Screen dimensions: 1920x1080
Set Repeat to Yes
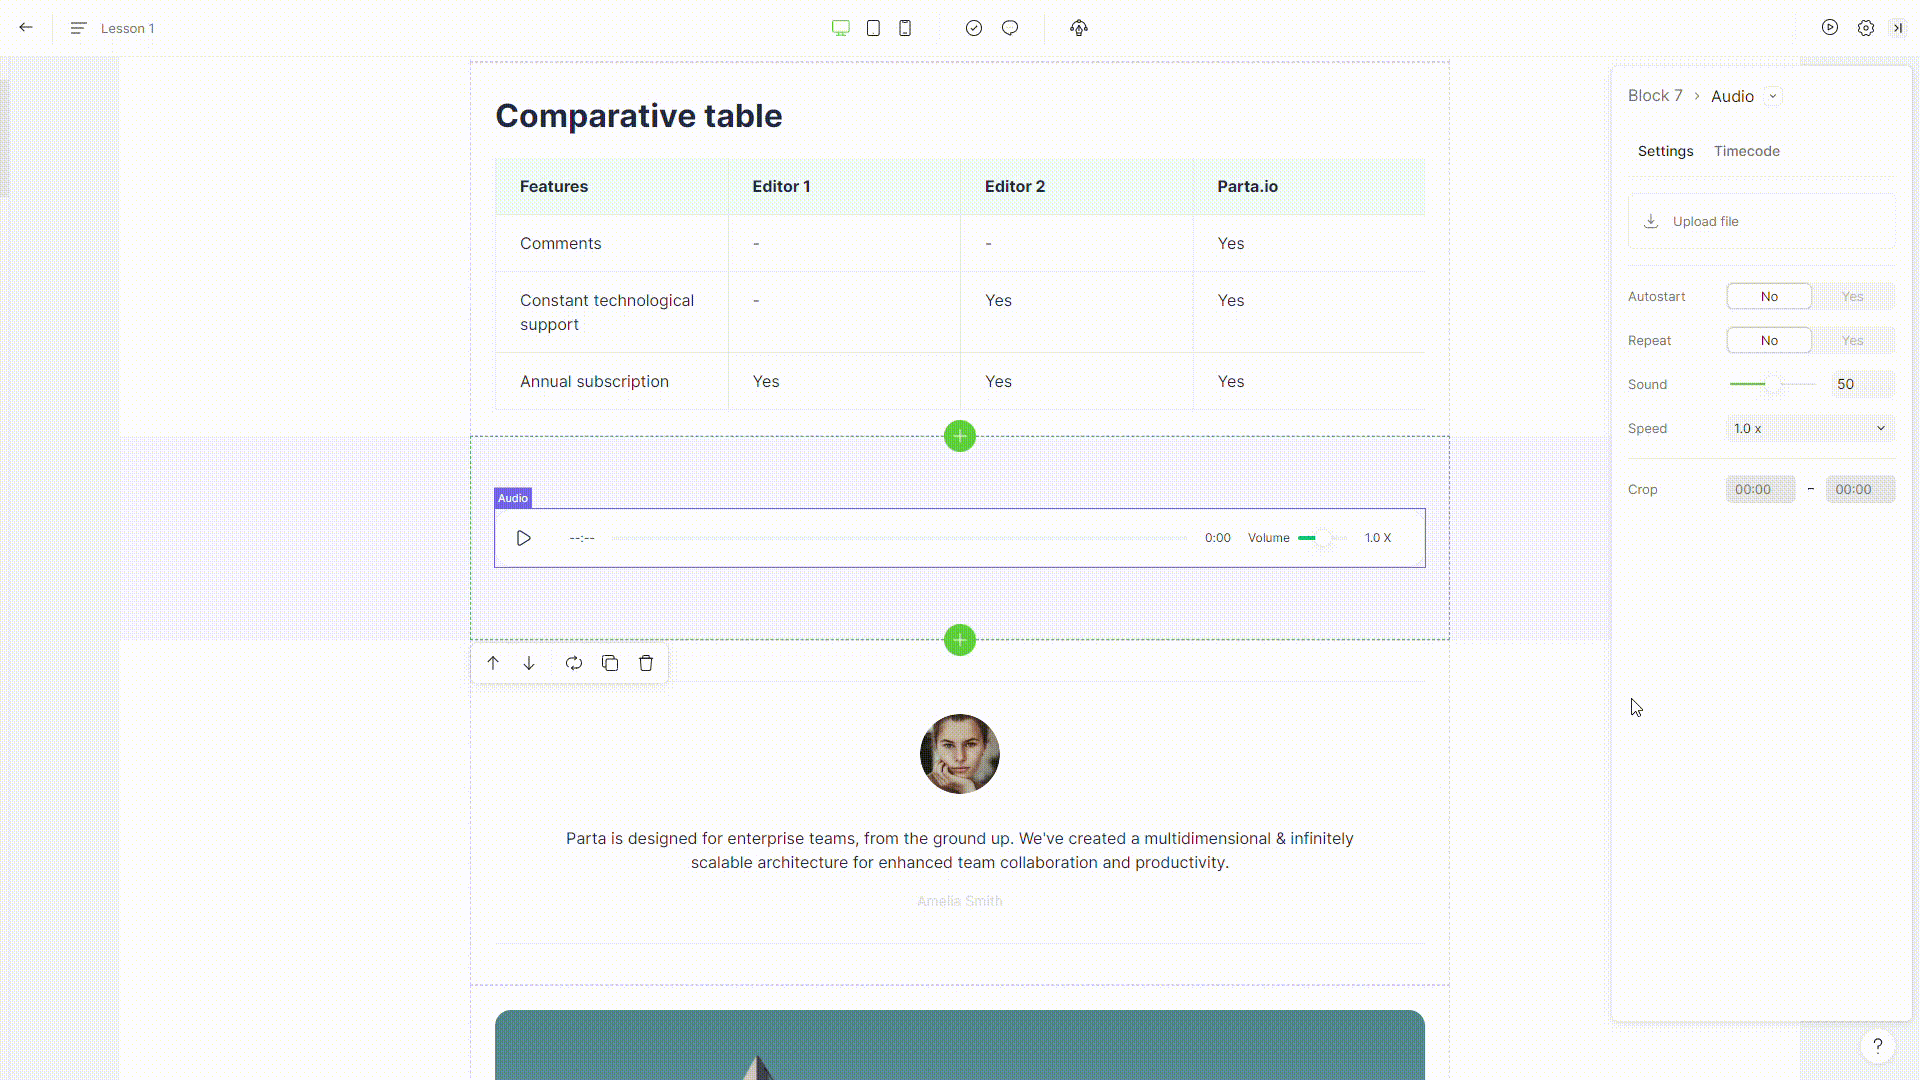(1852, 341)
